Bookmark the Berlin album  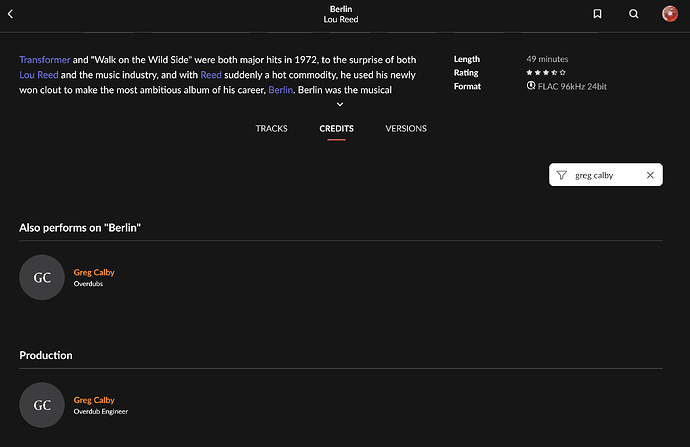coord(597,14)
